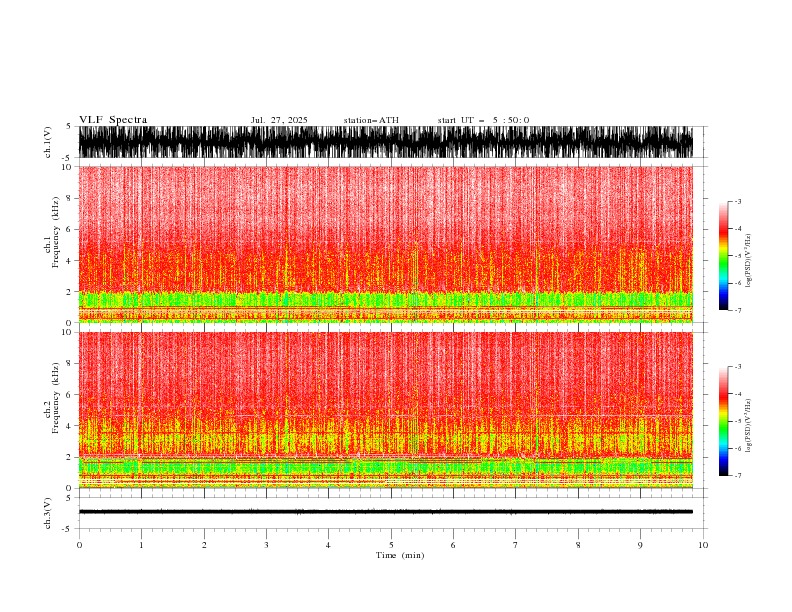The image size is (792, 612).
Task: Click the "VLF Spectra" title text
Action: (x=113, y=120)
